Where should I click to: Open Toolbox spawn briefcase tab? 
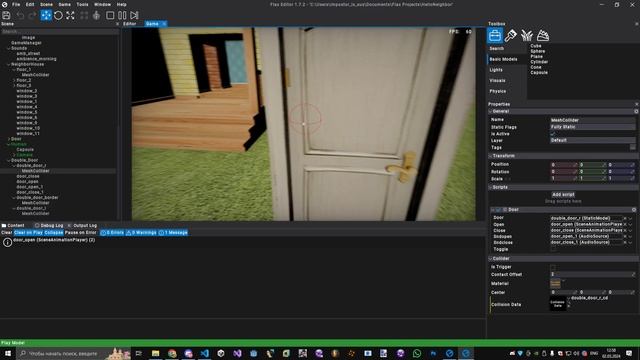pyautogui.click(x=495, y=36)
